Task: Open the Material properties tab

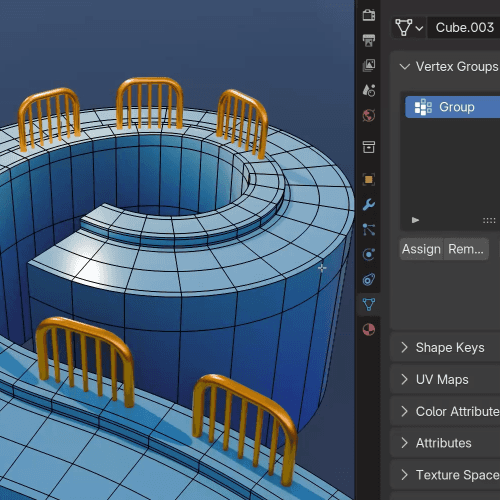Action: [x=369, y=330]
